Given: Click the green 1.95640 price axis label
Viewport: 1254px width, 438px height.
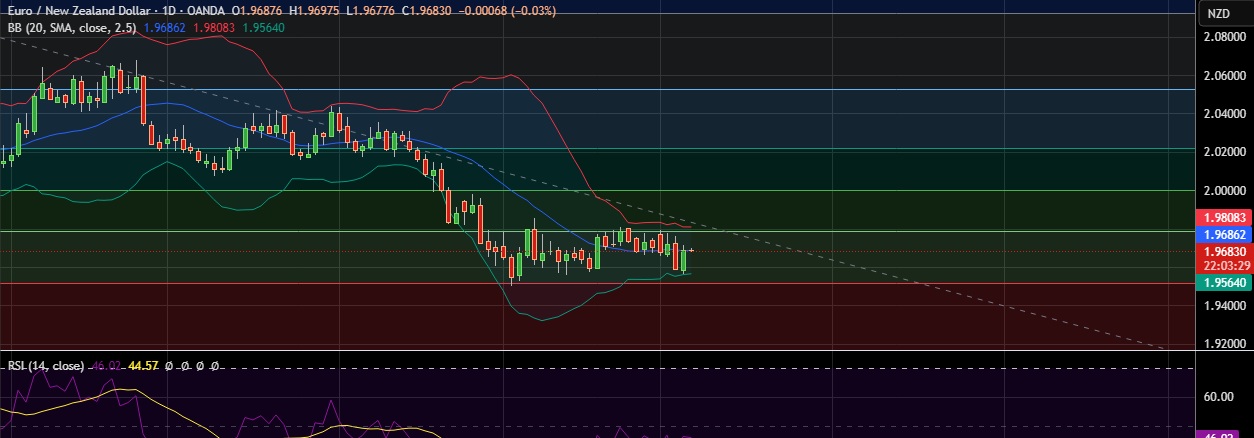Looking at the screenshot, I should click(1224, 284).
